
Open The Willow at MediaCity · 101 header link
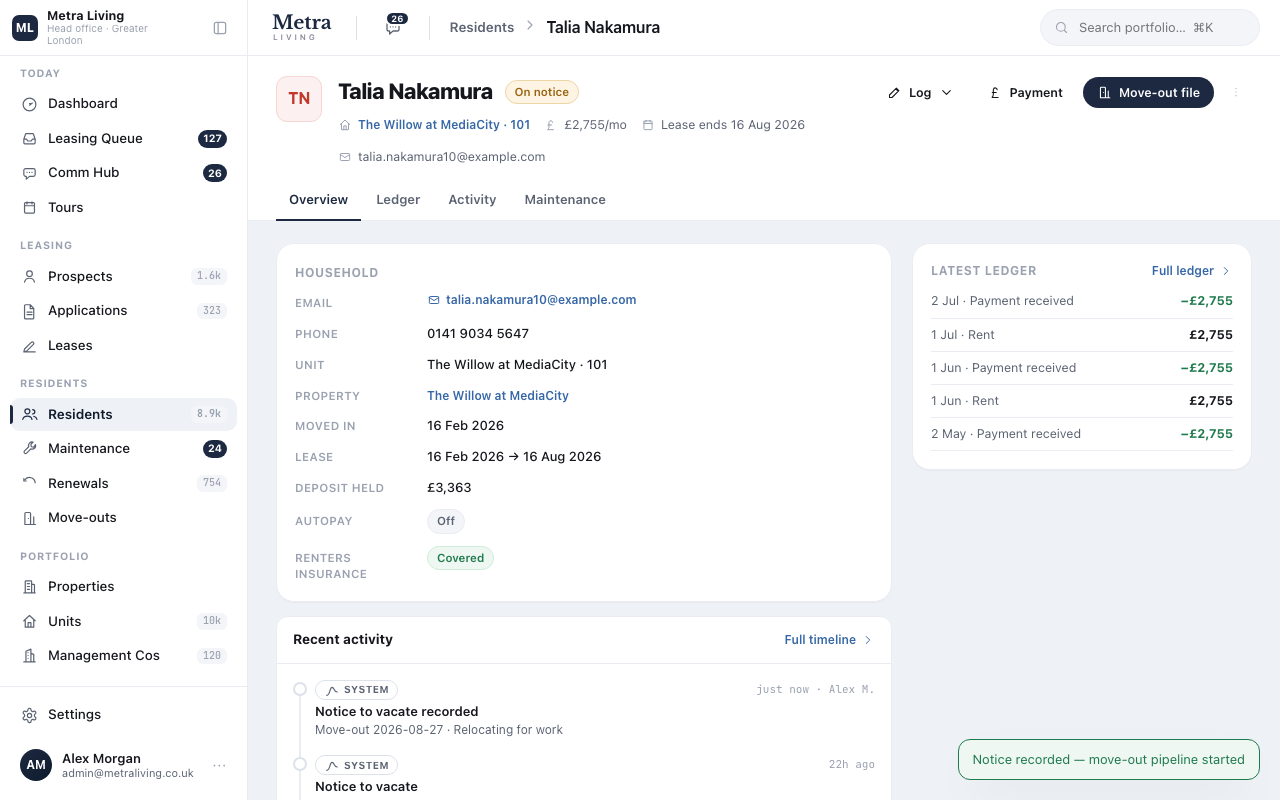[x=444, y=125]
